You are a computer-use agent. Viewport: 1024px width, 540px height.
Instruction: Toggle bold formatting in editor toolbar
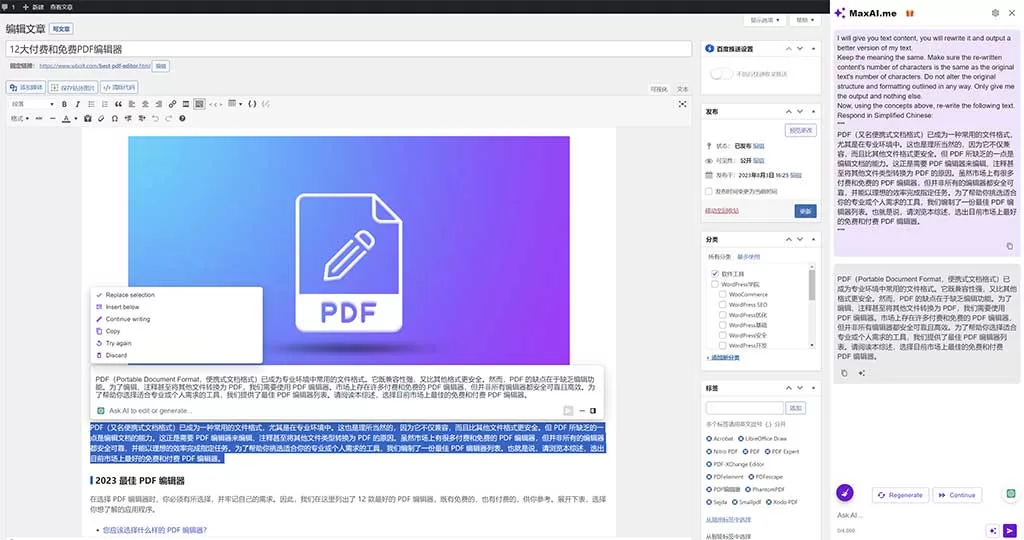(64, 104)
